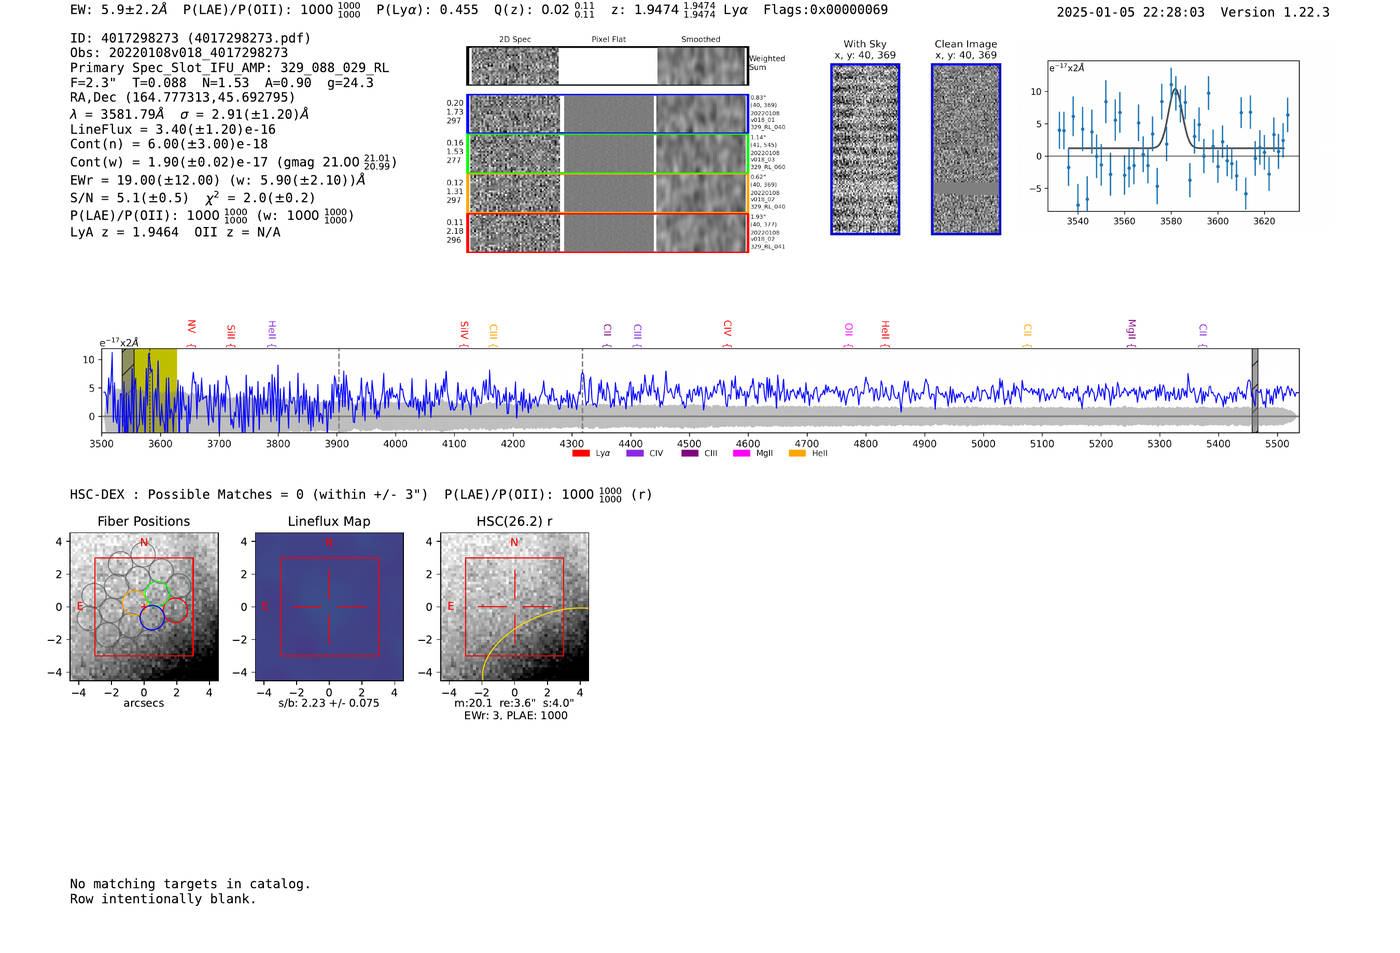Click the NV line marker above the spectrum
This screenshot has height=953, width=1400.
pos(191,328)
